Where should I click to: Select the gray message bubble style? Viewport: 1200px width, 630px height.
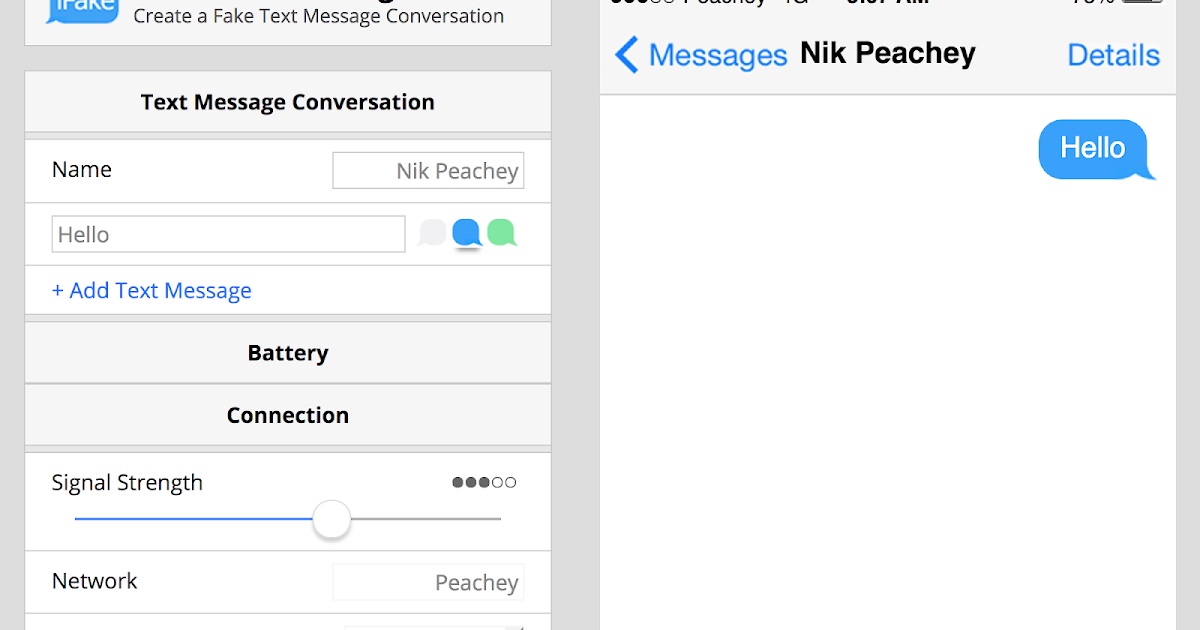pyautogui.click(x=432, y=233)
